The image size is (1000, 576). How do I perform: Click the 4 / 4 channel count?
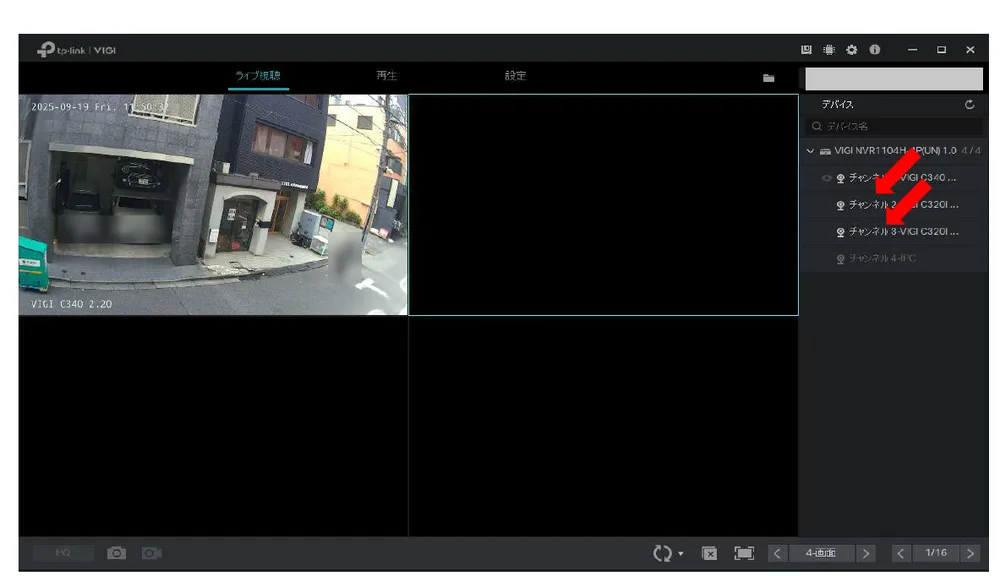[x=971, y=151]
